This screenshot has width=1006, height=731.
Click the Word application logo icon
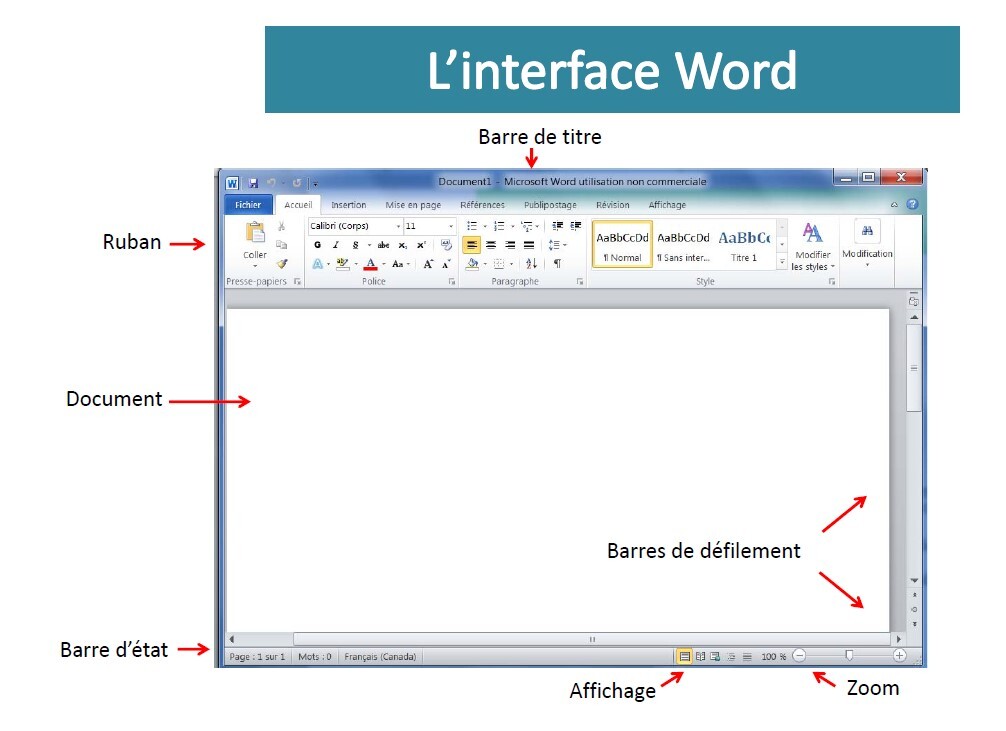pyautogui.click(x=232, y=184)
